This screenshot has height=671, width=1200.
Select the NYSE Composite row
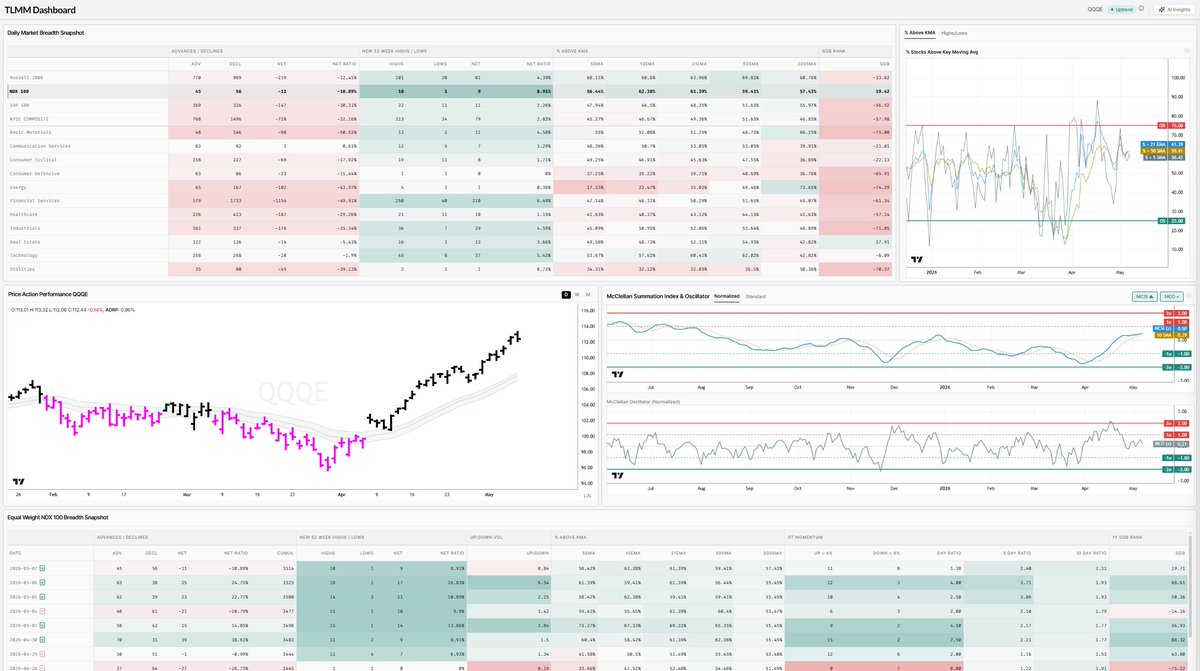coord(449,118)
